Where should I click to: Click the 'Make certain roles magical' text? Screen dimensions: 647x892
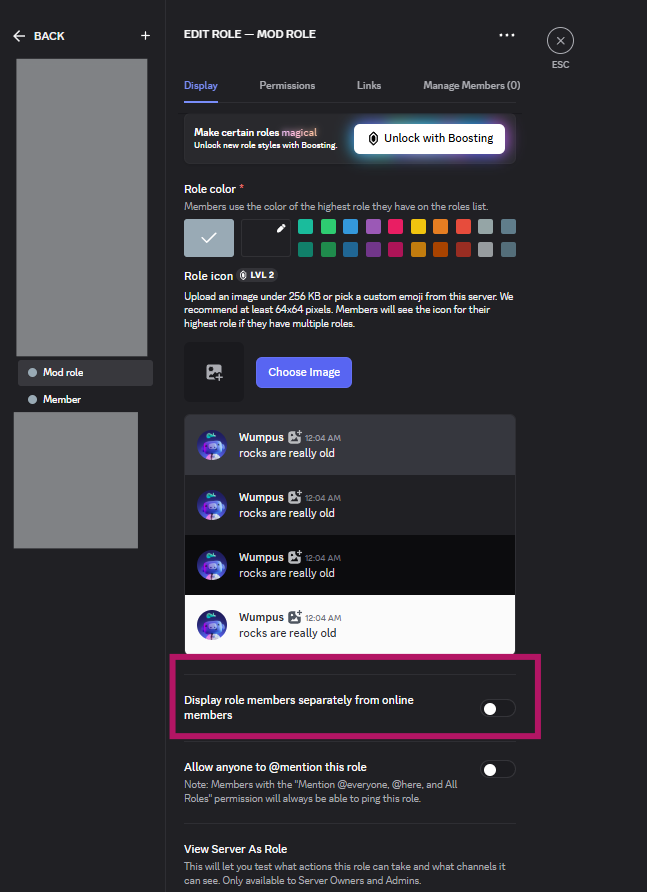click(x=255, y=133)
